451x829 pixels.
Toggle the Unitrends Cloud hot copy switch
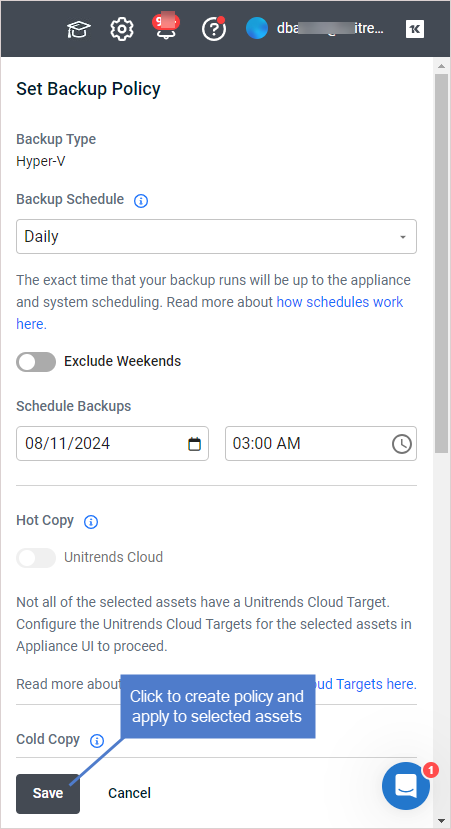36,558
